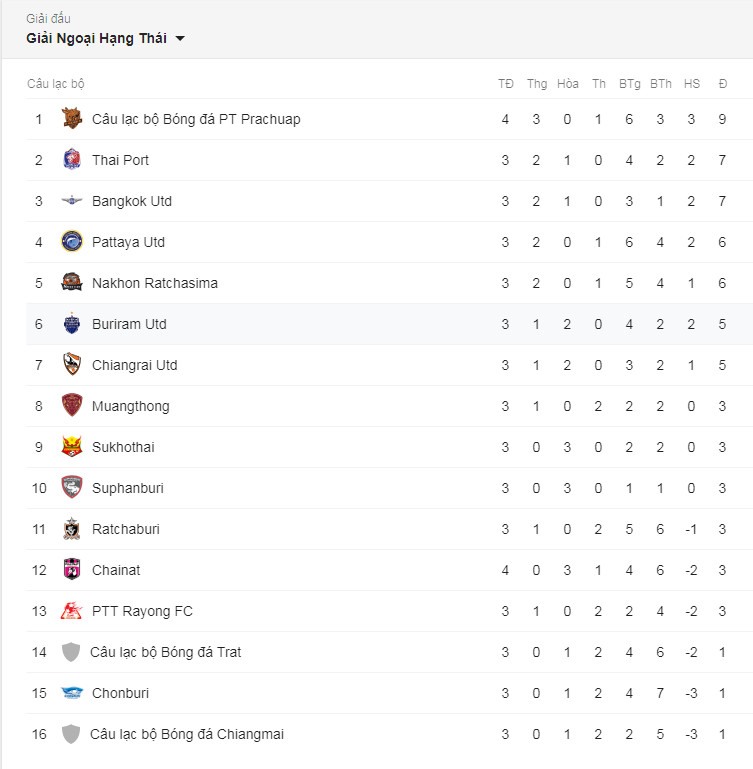Click the Thai Port club logo
This screenshot has width=753, height=769.
(x=72, y=159)
